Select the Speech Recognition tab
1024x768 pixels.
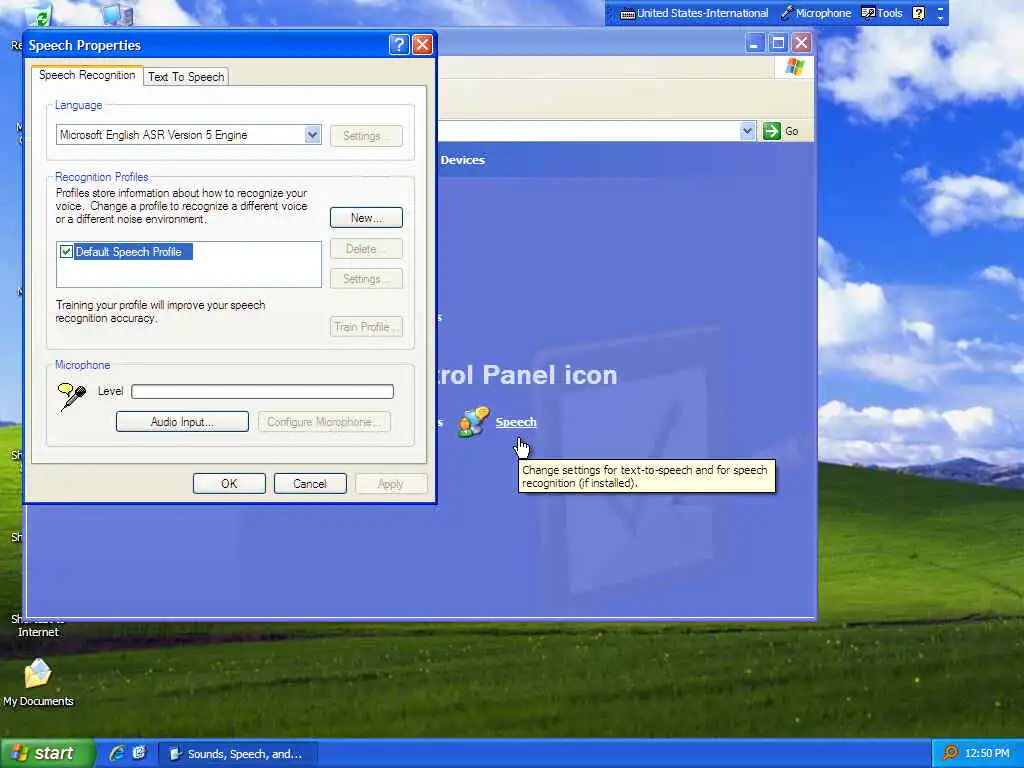coord(87,75)
